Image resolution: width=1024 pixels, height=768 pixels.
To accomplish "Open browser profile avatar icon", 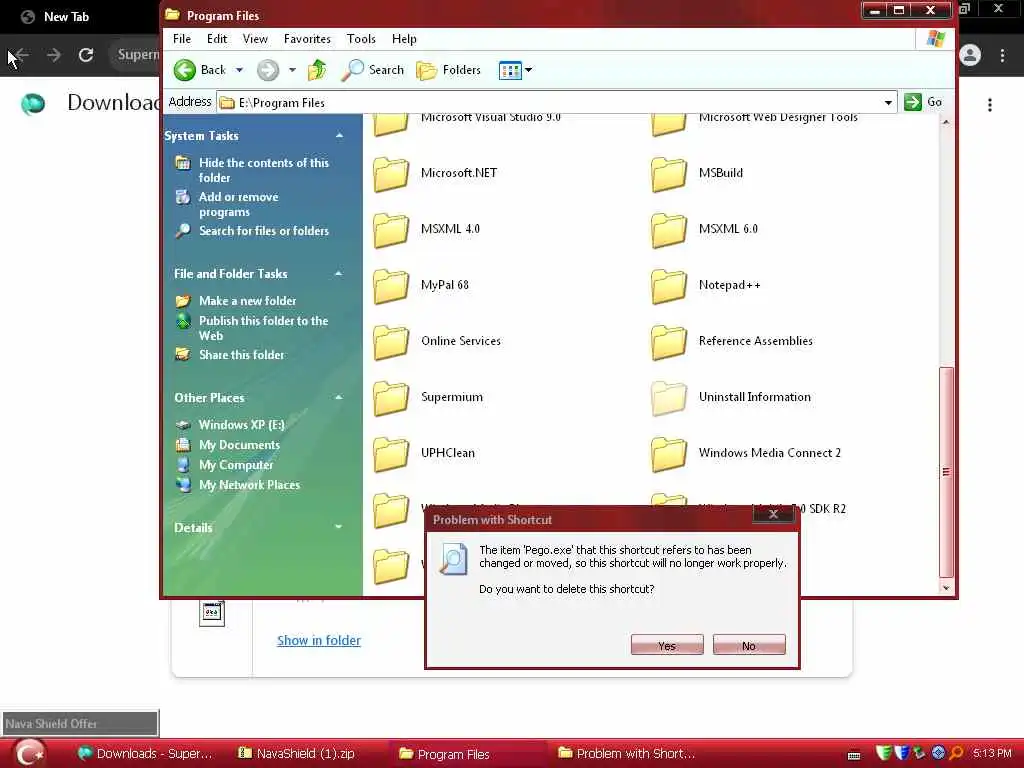I will coord(970,55).
